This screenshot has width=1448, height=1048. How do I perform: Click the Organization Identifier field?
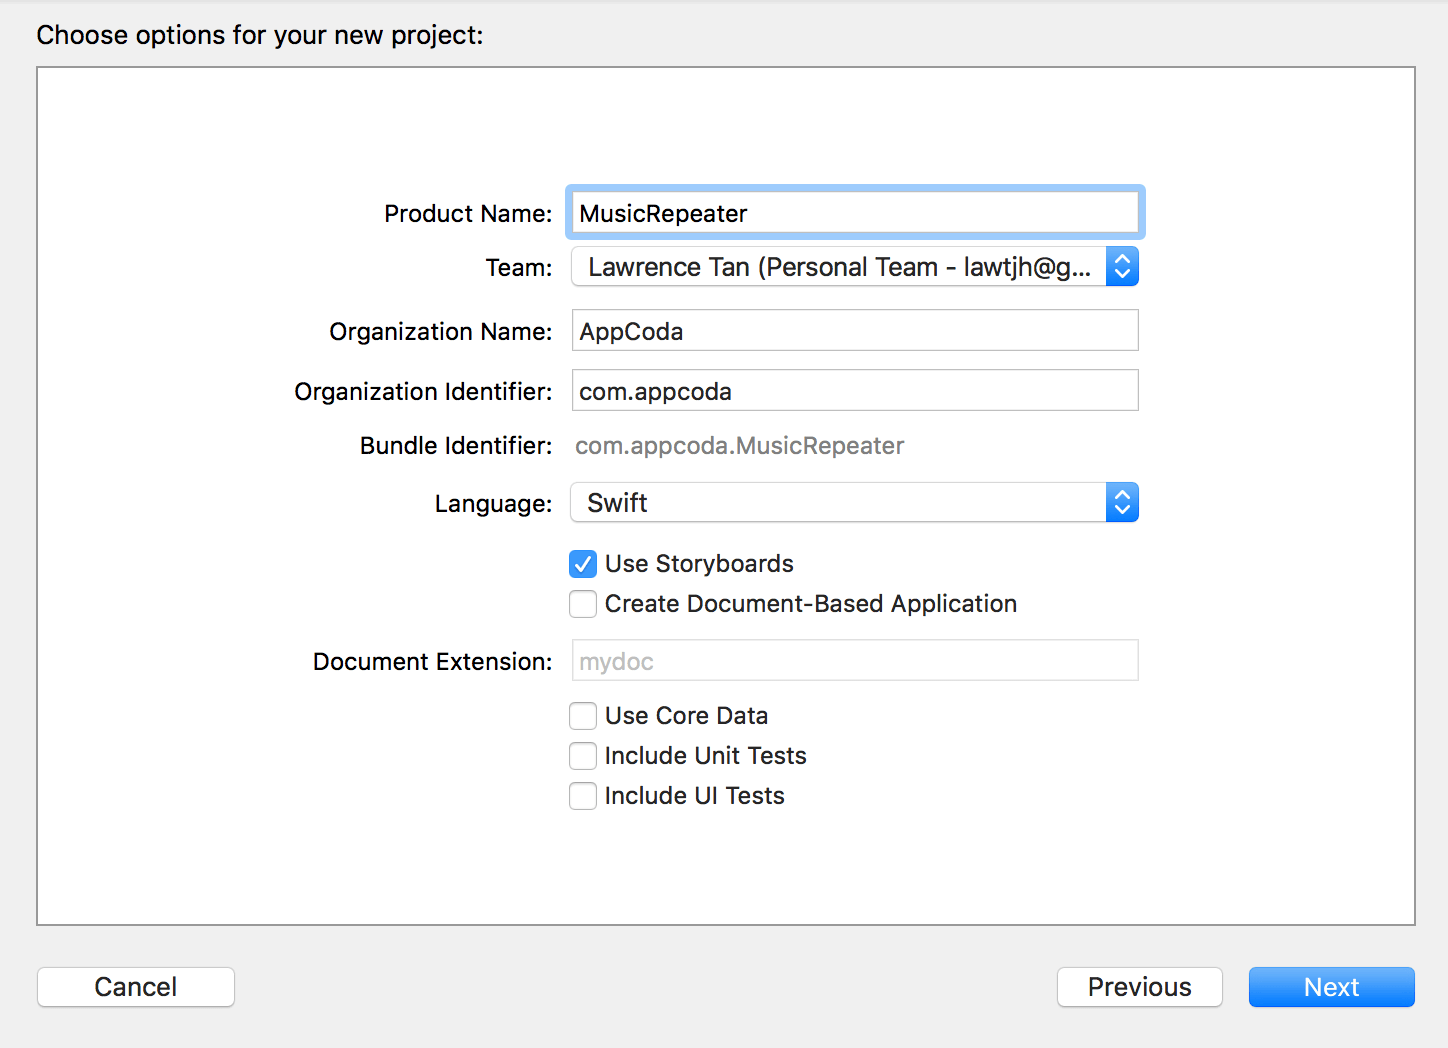coord(854,391)
